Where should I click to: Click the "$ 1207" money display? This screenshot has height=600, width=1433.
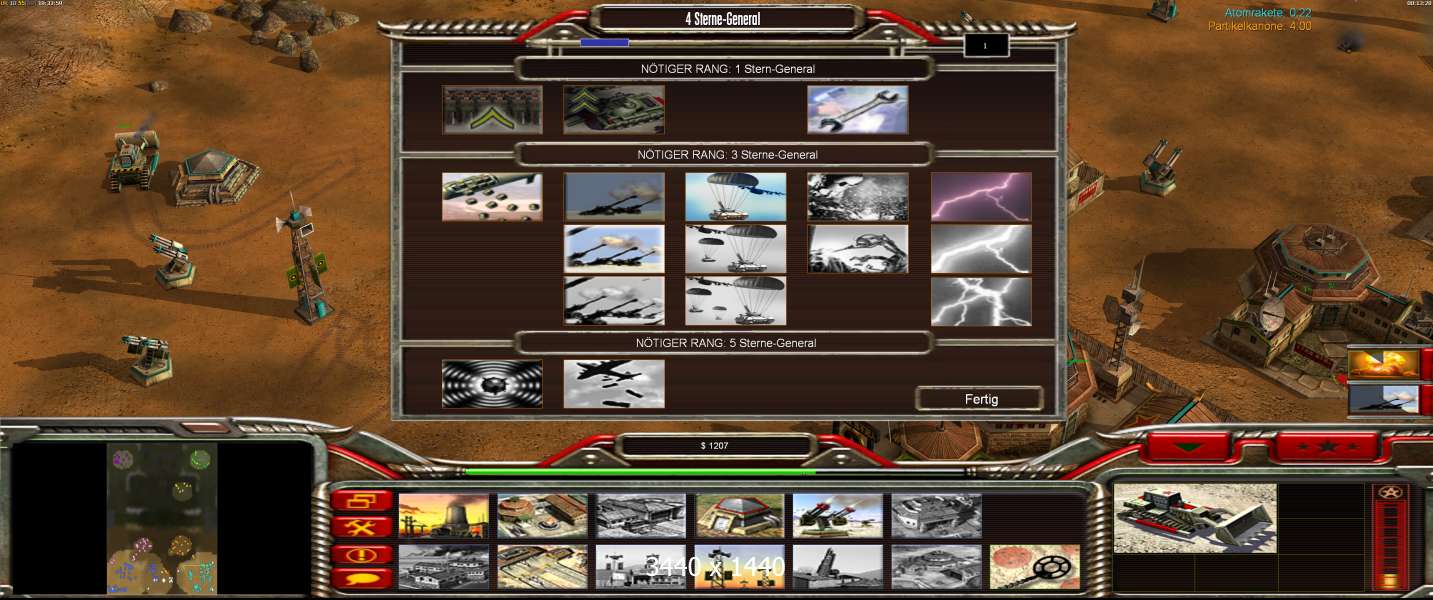716,445
